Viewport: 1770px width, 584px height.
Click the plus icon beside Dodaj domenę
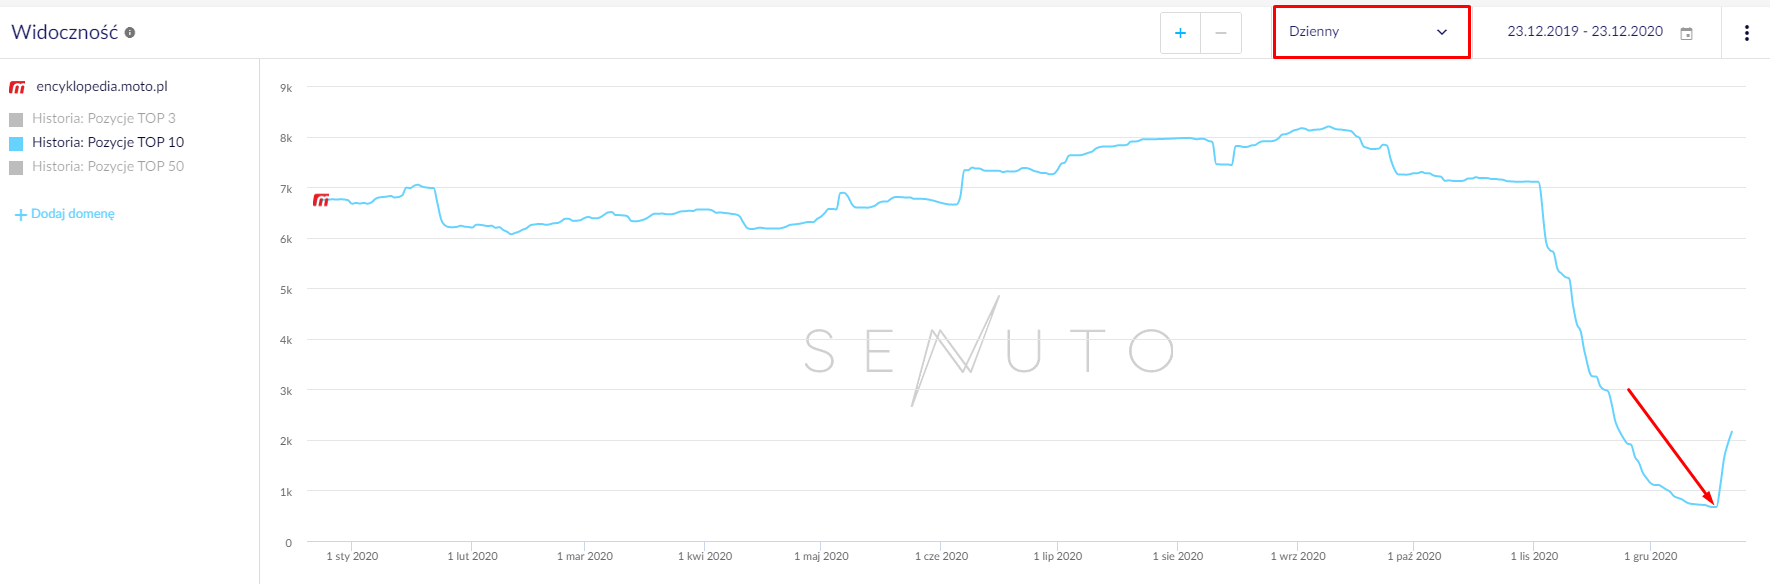pos(20,215)
